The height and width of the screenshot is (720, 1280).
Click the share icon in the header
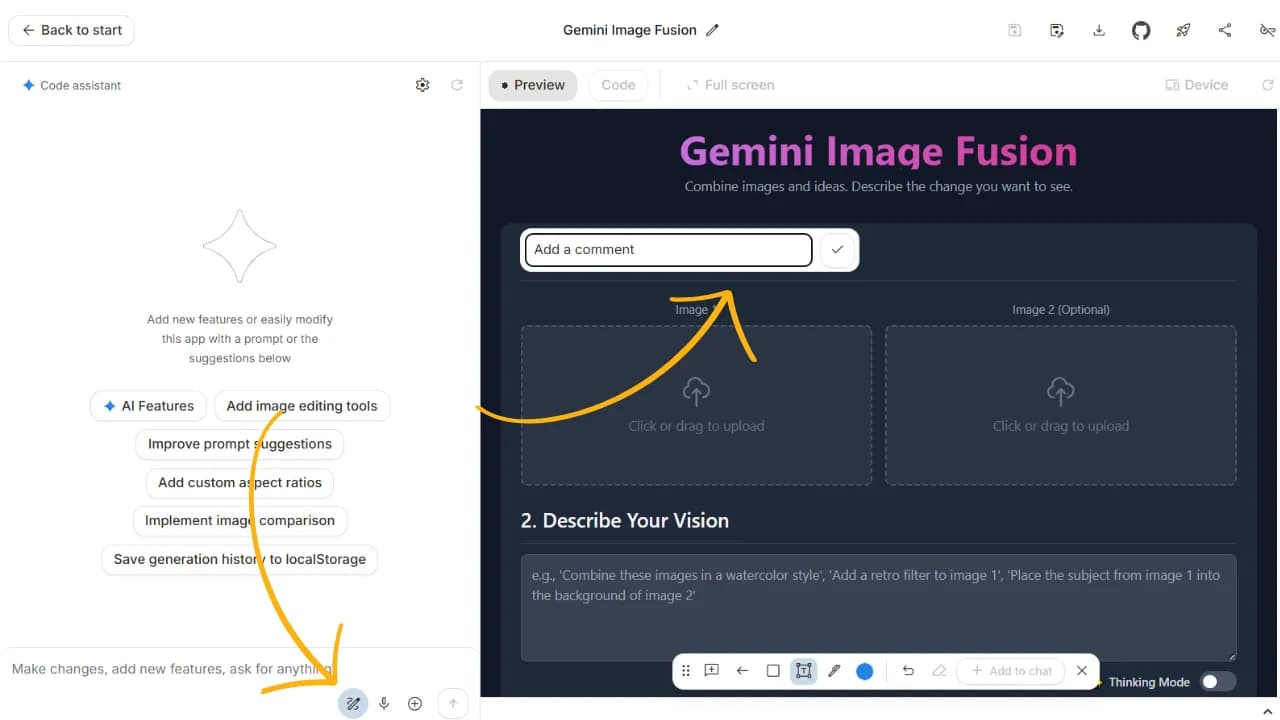(x=1225, y=30)
